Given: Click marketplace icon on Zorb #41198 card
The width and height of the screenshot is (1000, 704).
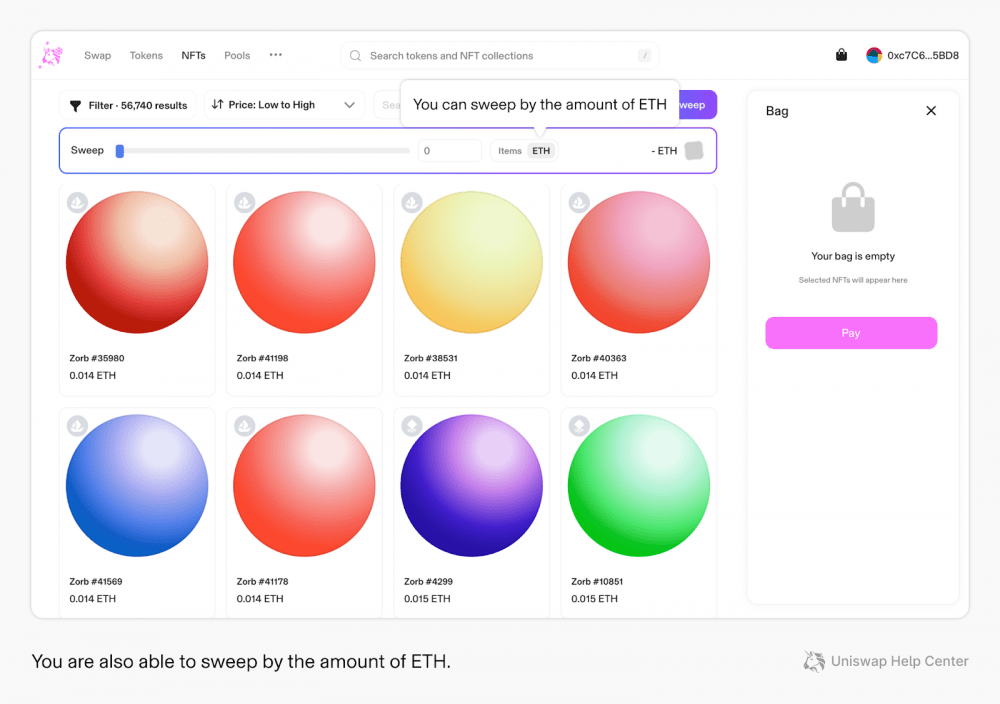Looking at the screenshot, I should (x=244, y=203).
